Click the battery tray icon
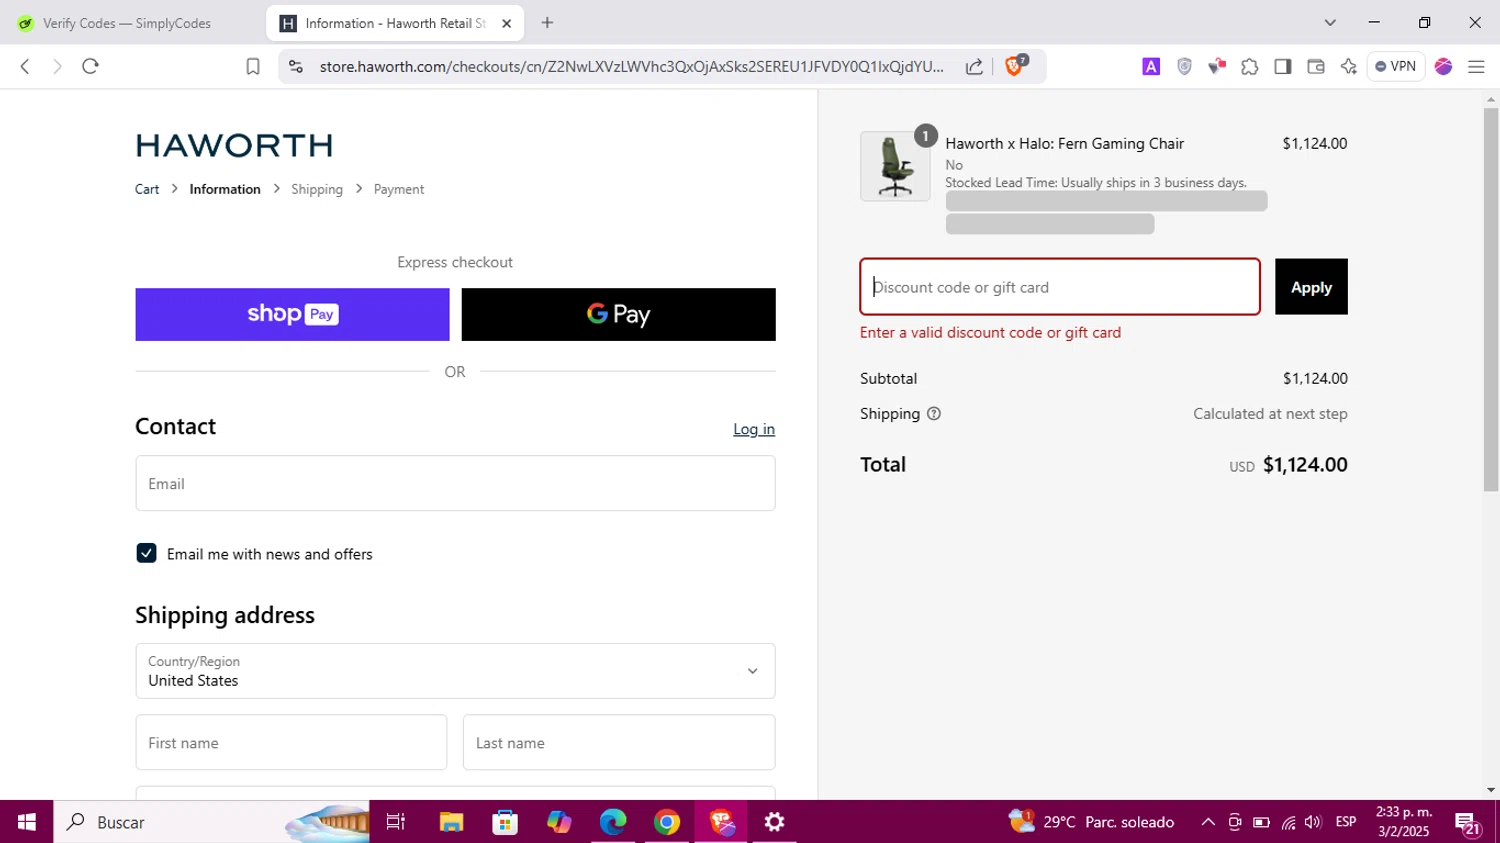This screenshot has width=1500, height=843. [x=1261, y=822]
